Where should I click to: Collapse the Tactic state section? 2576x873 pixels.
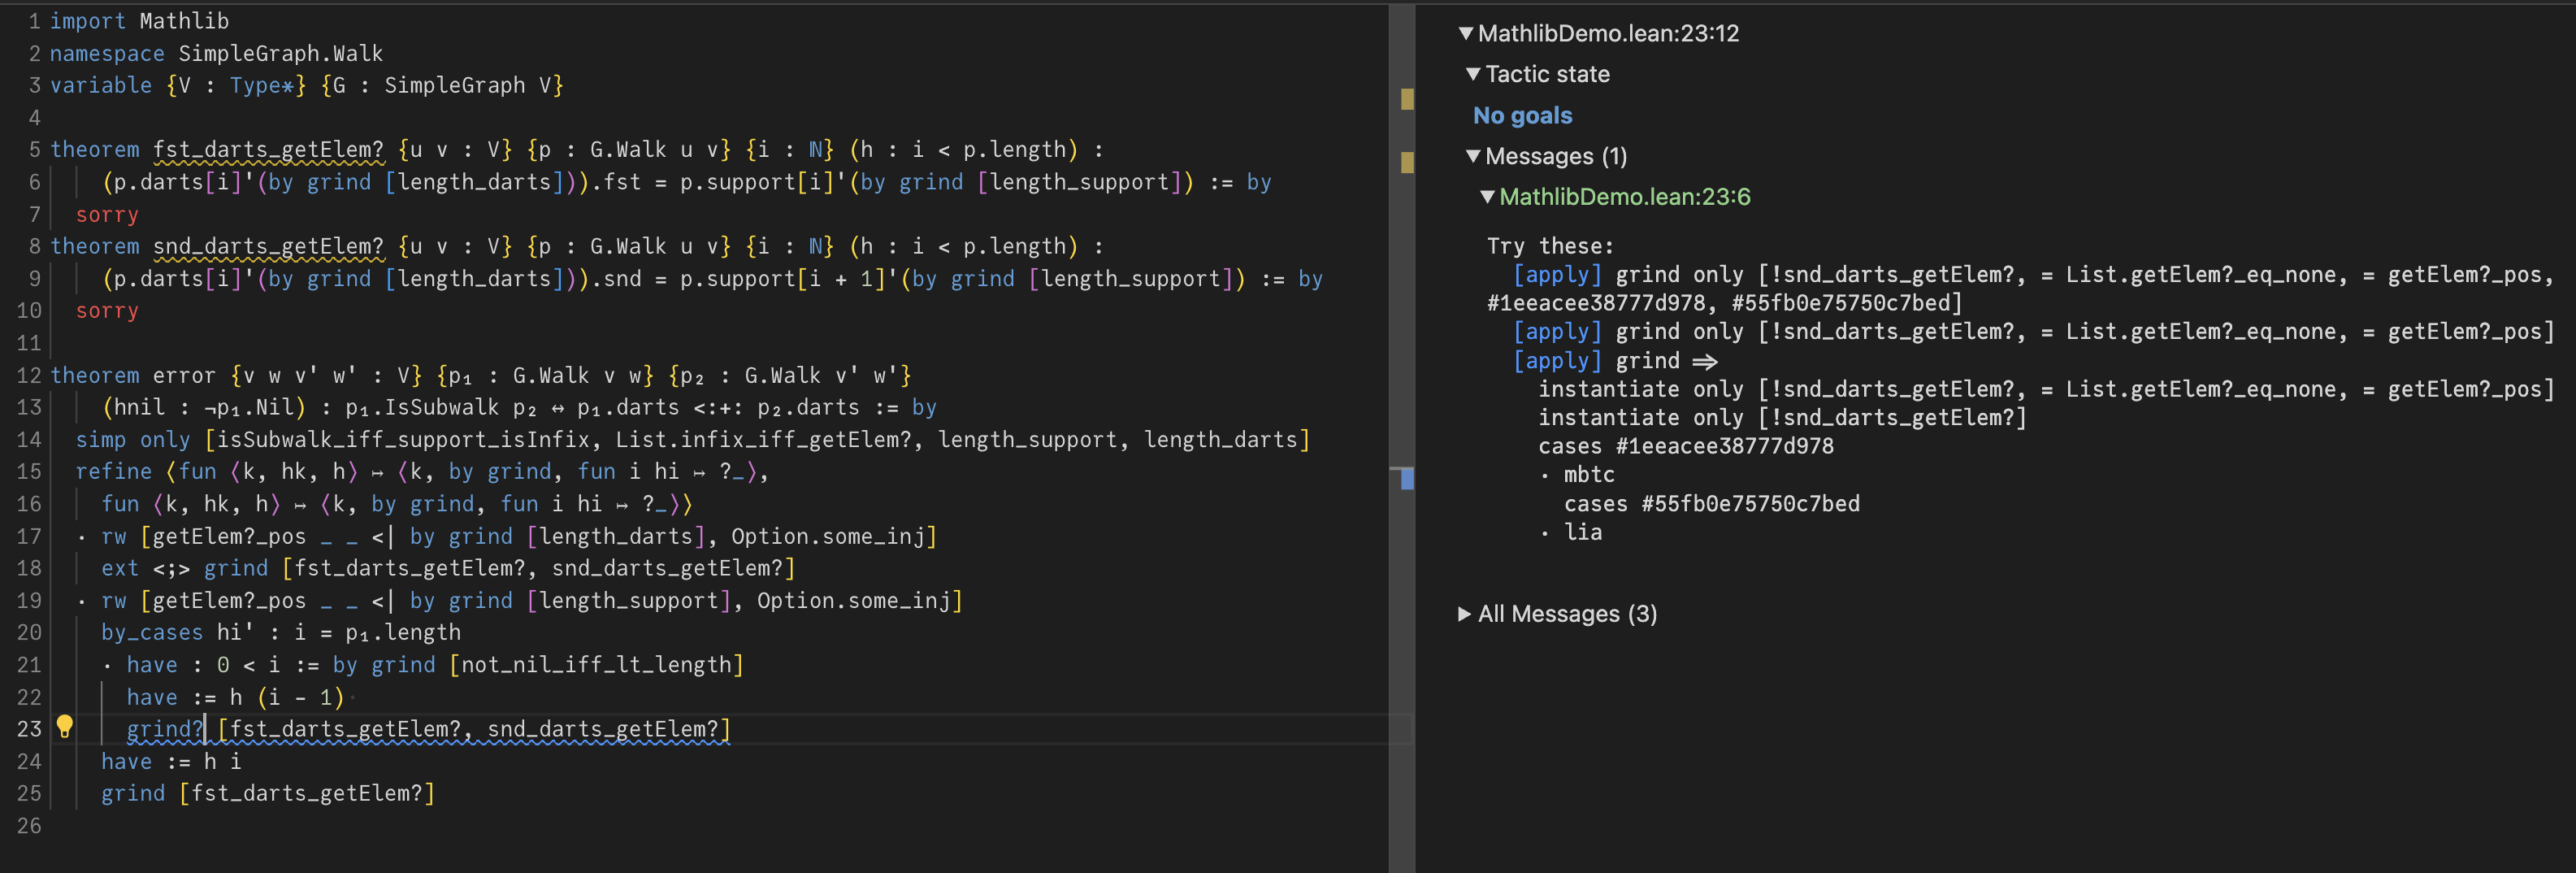(x=1472, y=75)
